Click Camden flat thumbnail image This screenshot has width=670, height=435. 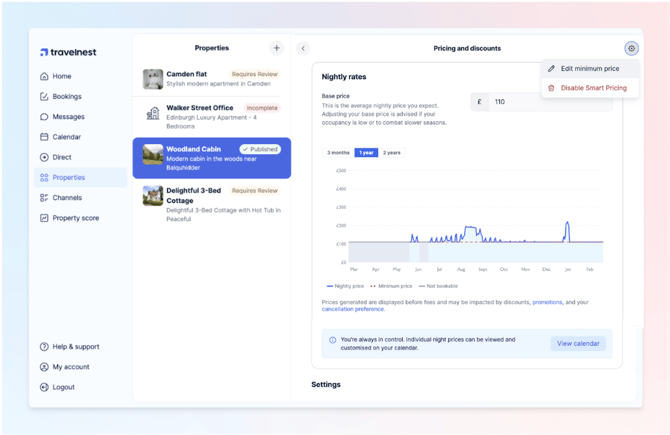click(x=153, y=79)
